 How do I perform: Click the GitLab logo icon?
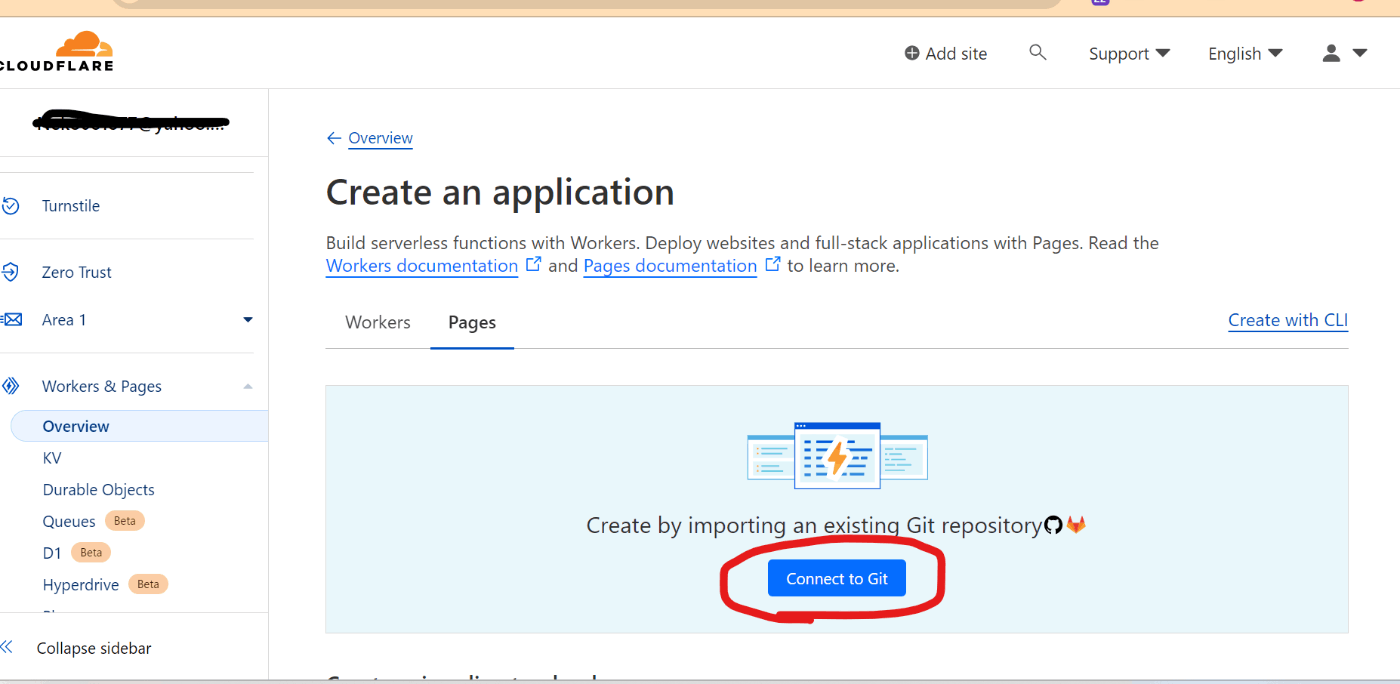(x=1076, y=525)
